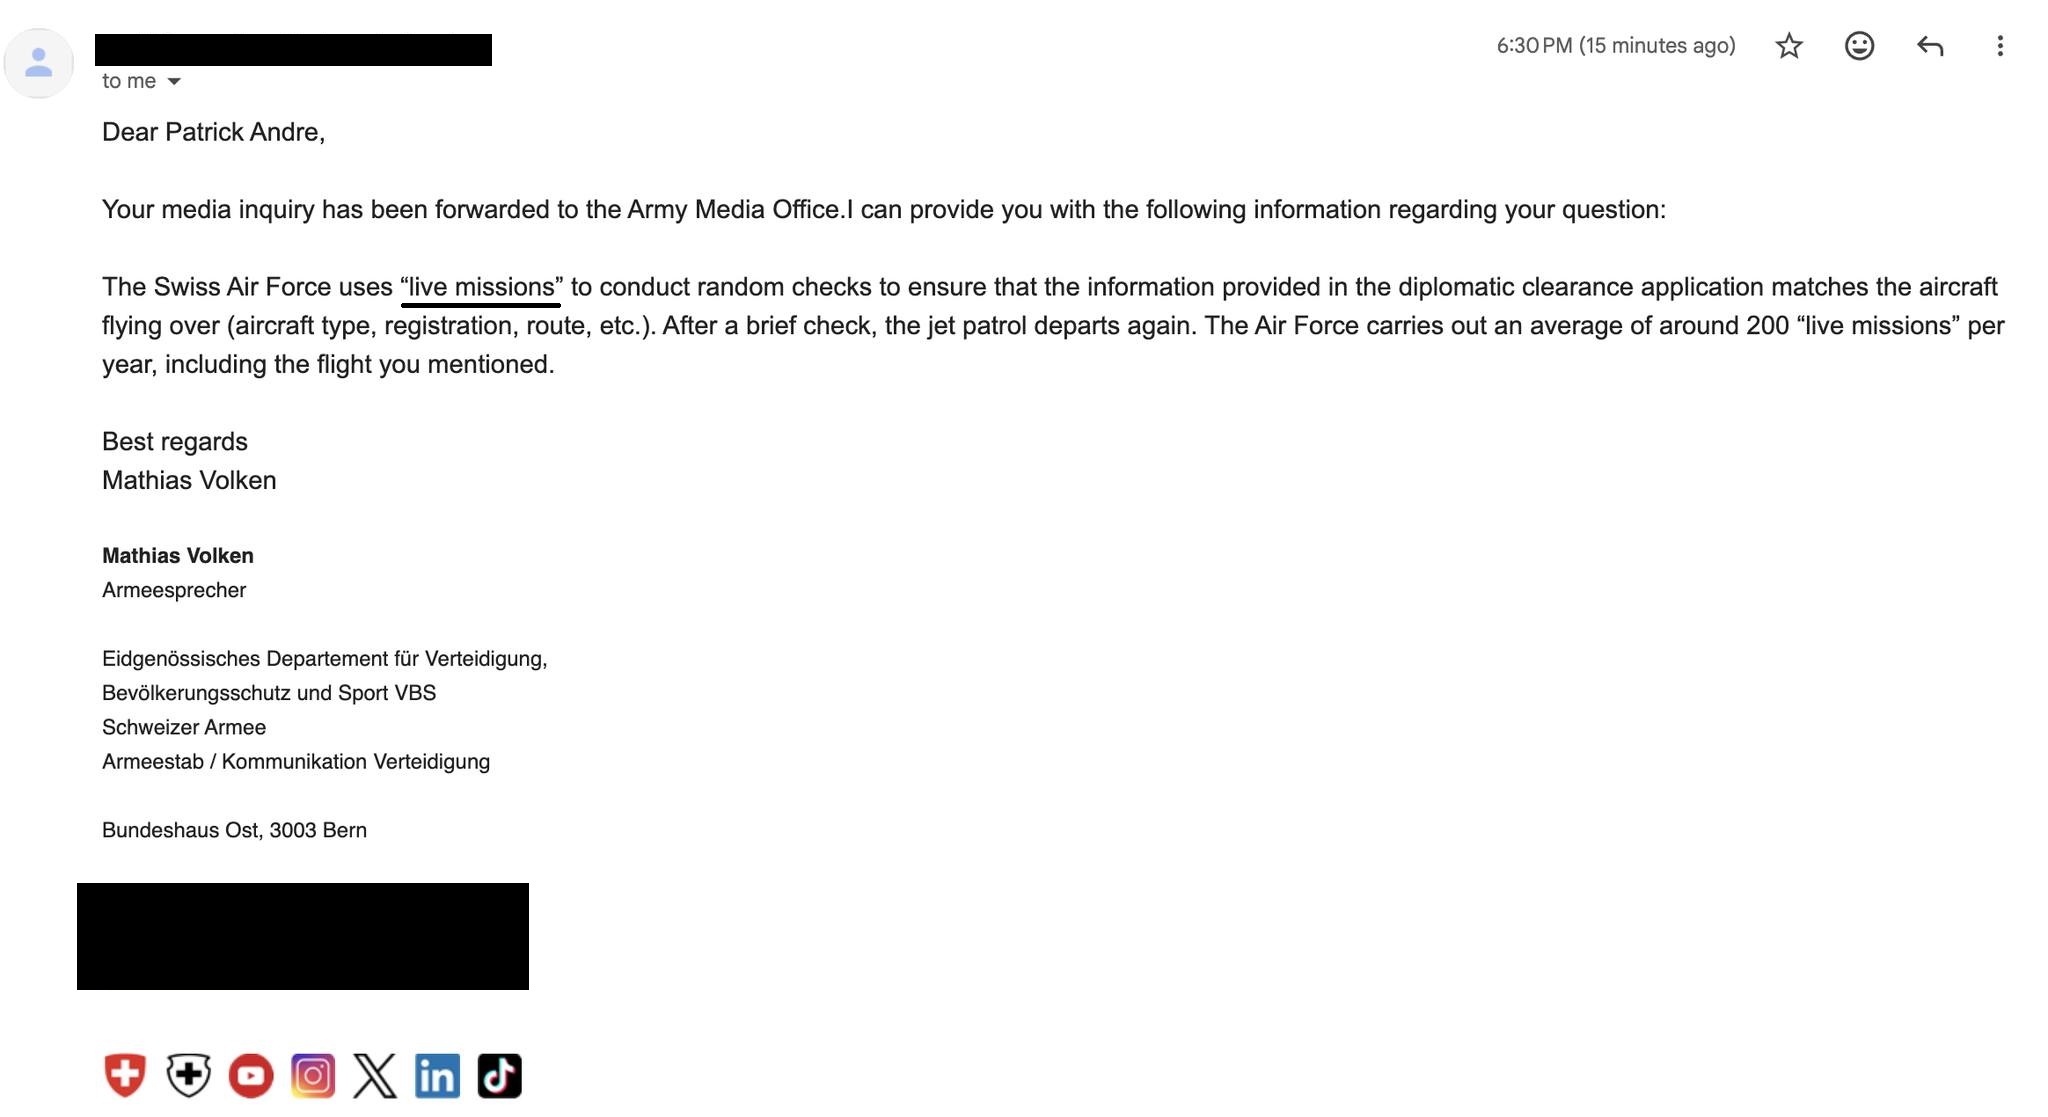Click the blacked-out image block in the signature
This screenshot has height=1117, width=2048.
(x=303, y=936)
